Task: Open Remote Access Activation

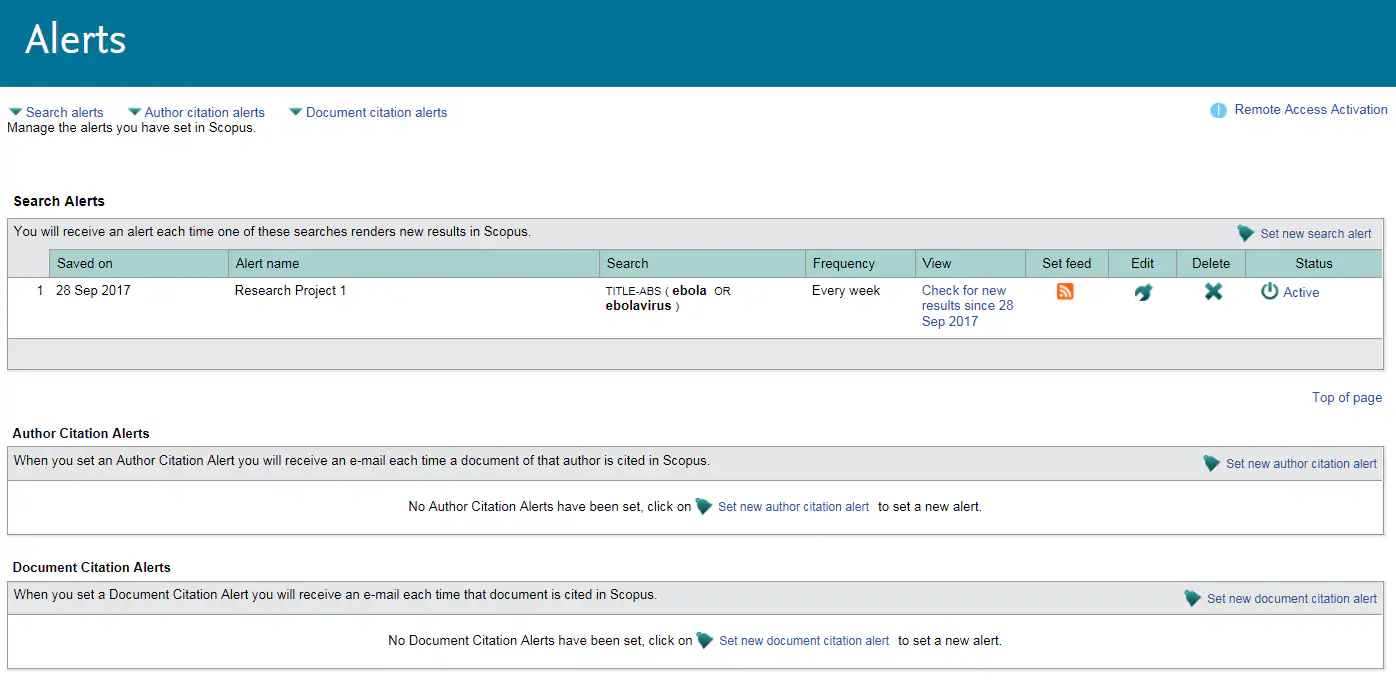Action: [x=1311, y=109]
